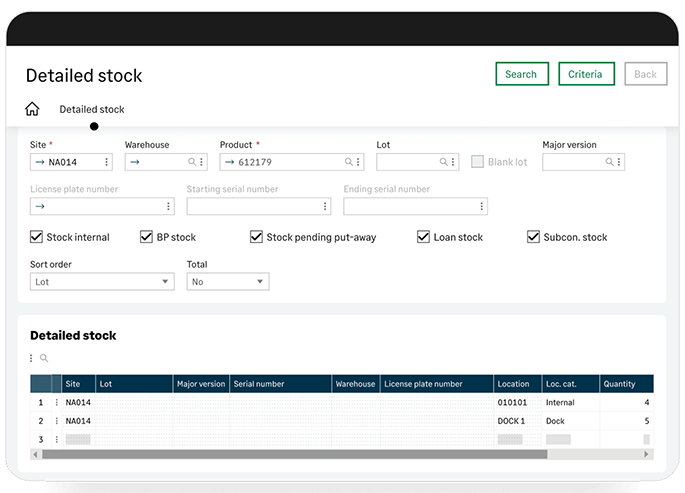Open Ending serial number actions dots
Screen dimensions: 685x493
point(481,206)
